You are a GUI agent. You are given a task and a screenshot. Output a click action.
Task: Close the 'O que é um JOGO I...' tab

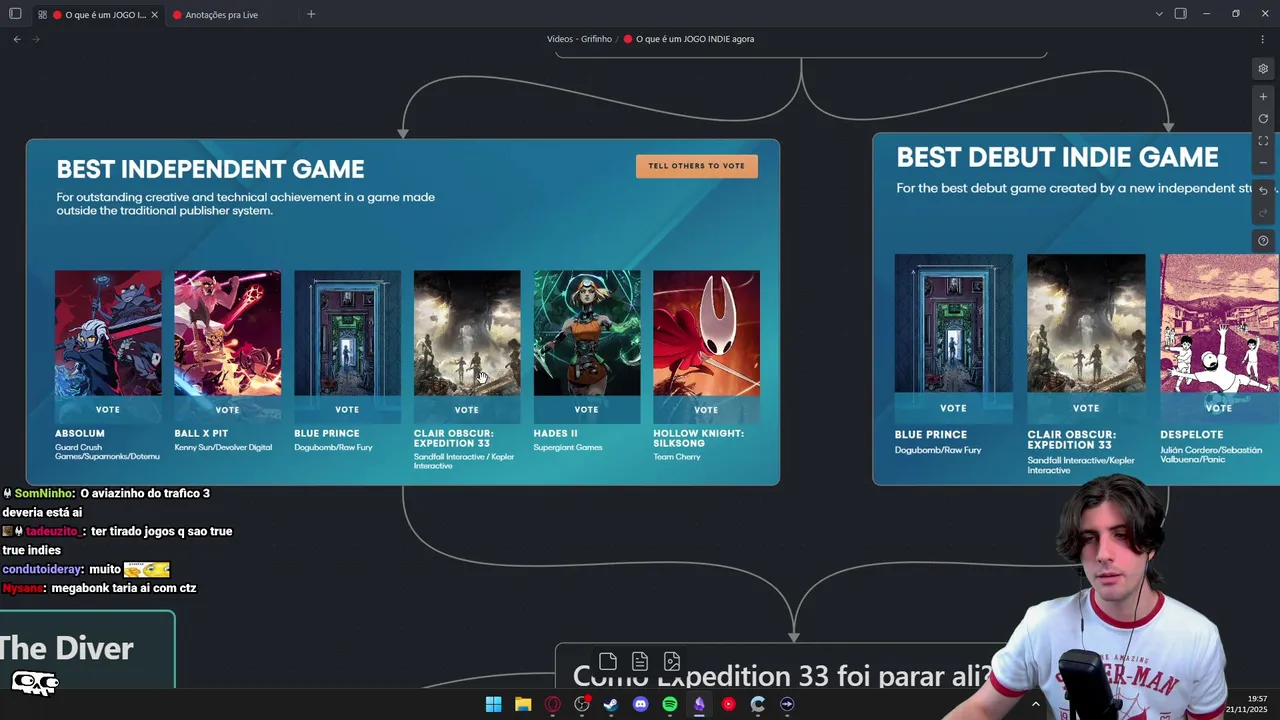click(x=154, y=15)
